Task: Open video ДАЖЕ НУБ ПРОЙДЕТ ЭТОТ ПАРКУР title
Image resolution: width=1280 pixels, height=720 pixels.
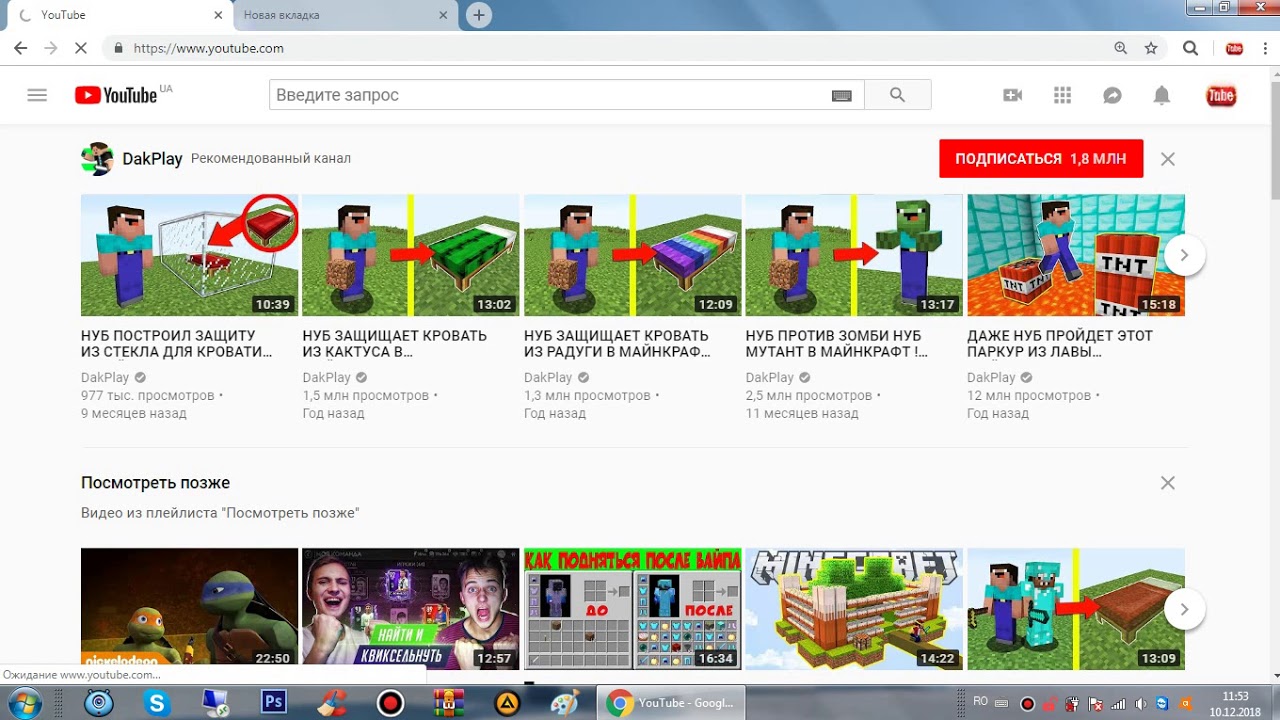Action: (1060, 344)
